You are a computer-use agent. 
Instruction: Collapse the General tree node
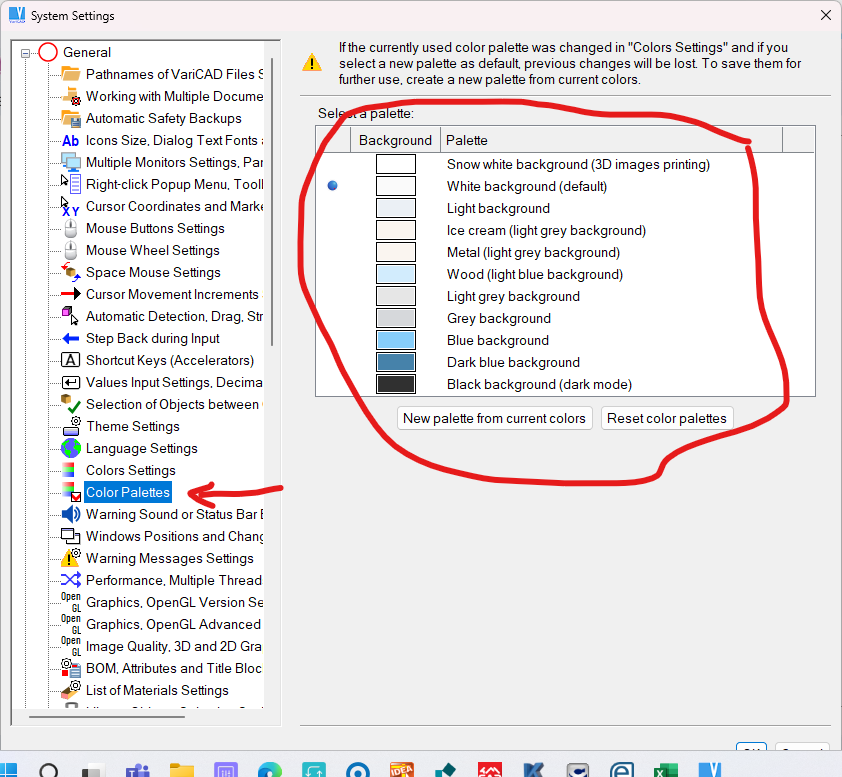click(x=26, y=53)
